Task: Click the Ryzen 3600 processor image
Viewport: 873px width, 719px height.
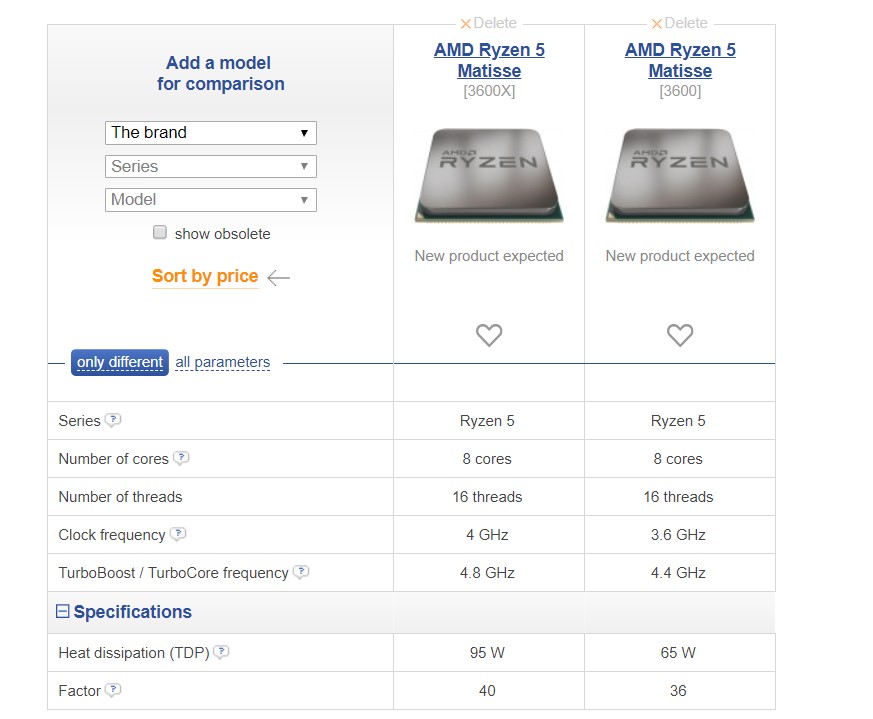Action: click(x=680, y=175)
